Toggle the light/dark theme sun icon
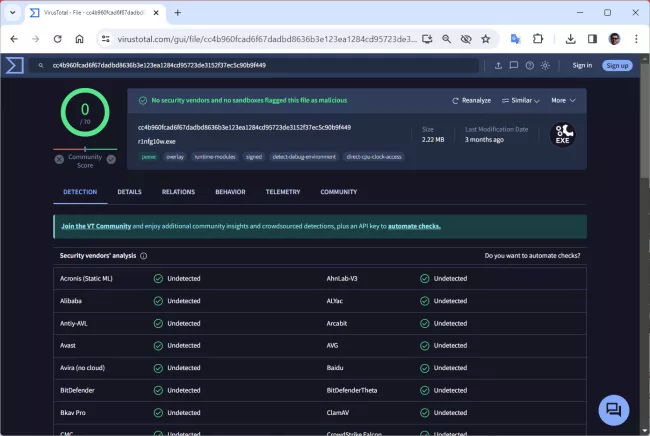 pyautogui.click(x=545, y=65)
